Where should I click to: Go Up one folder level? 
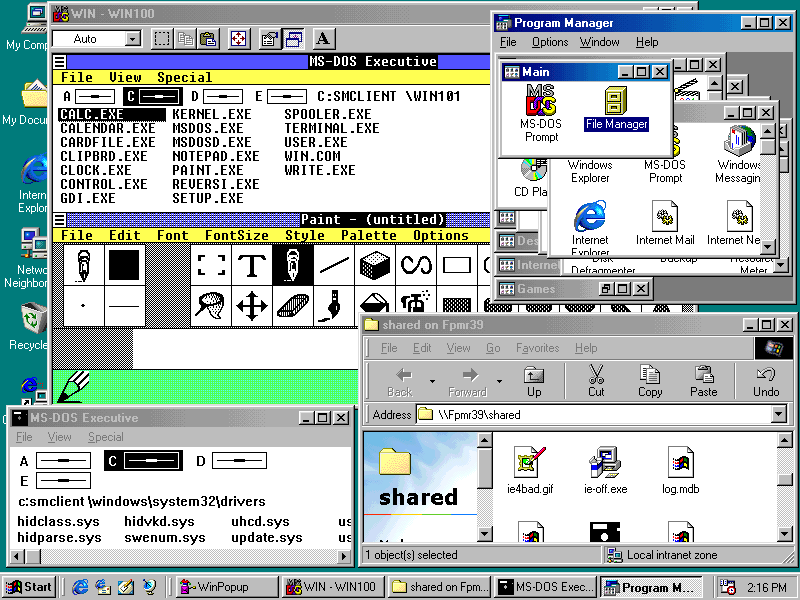[534, 381]
